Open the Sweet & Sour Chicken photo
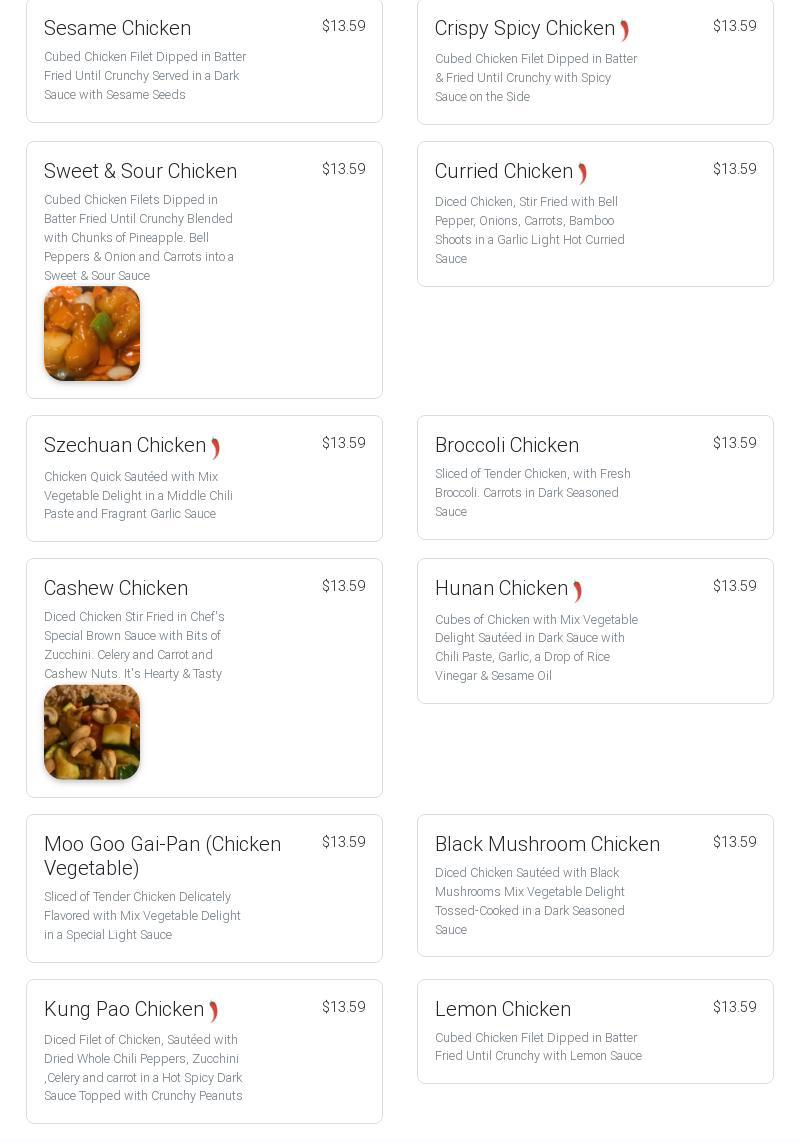Image resolution: width=800 pixels, height=1144 pixels. [x=92, y=334]
